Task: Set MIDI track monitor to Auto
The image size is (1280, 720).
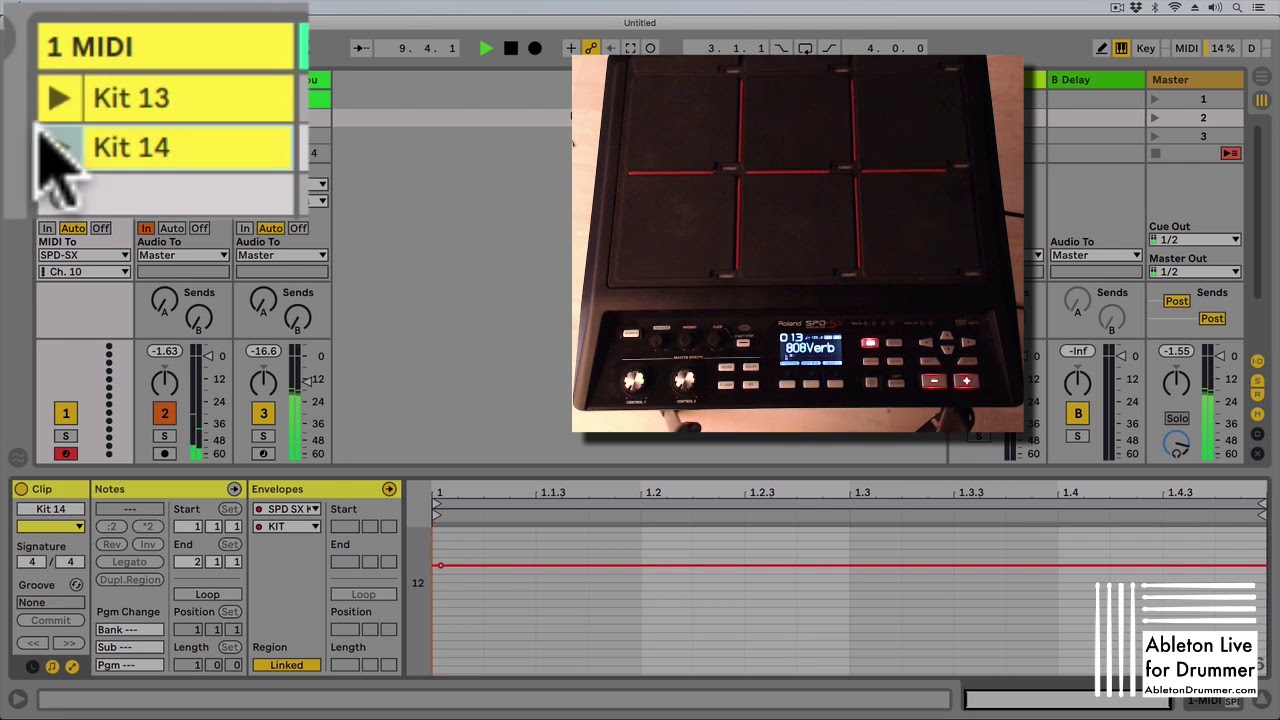Action: [x=73, y=228]
